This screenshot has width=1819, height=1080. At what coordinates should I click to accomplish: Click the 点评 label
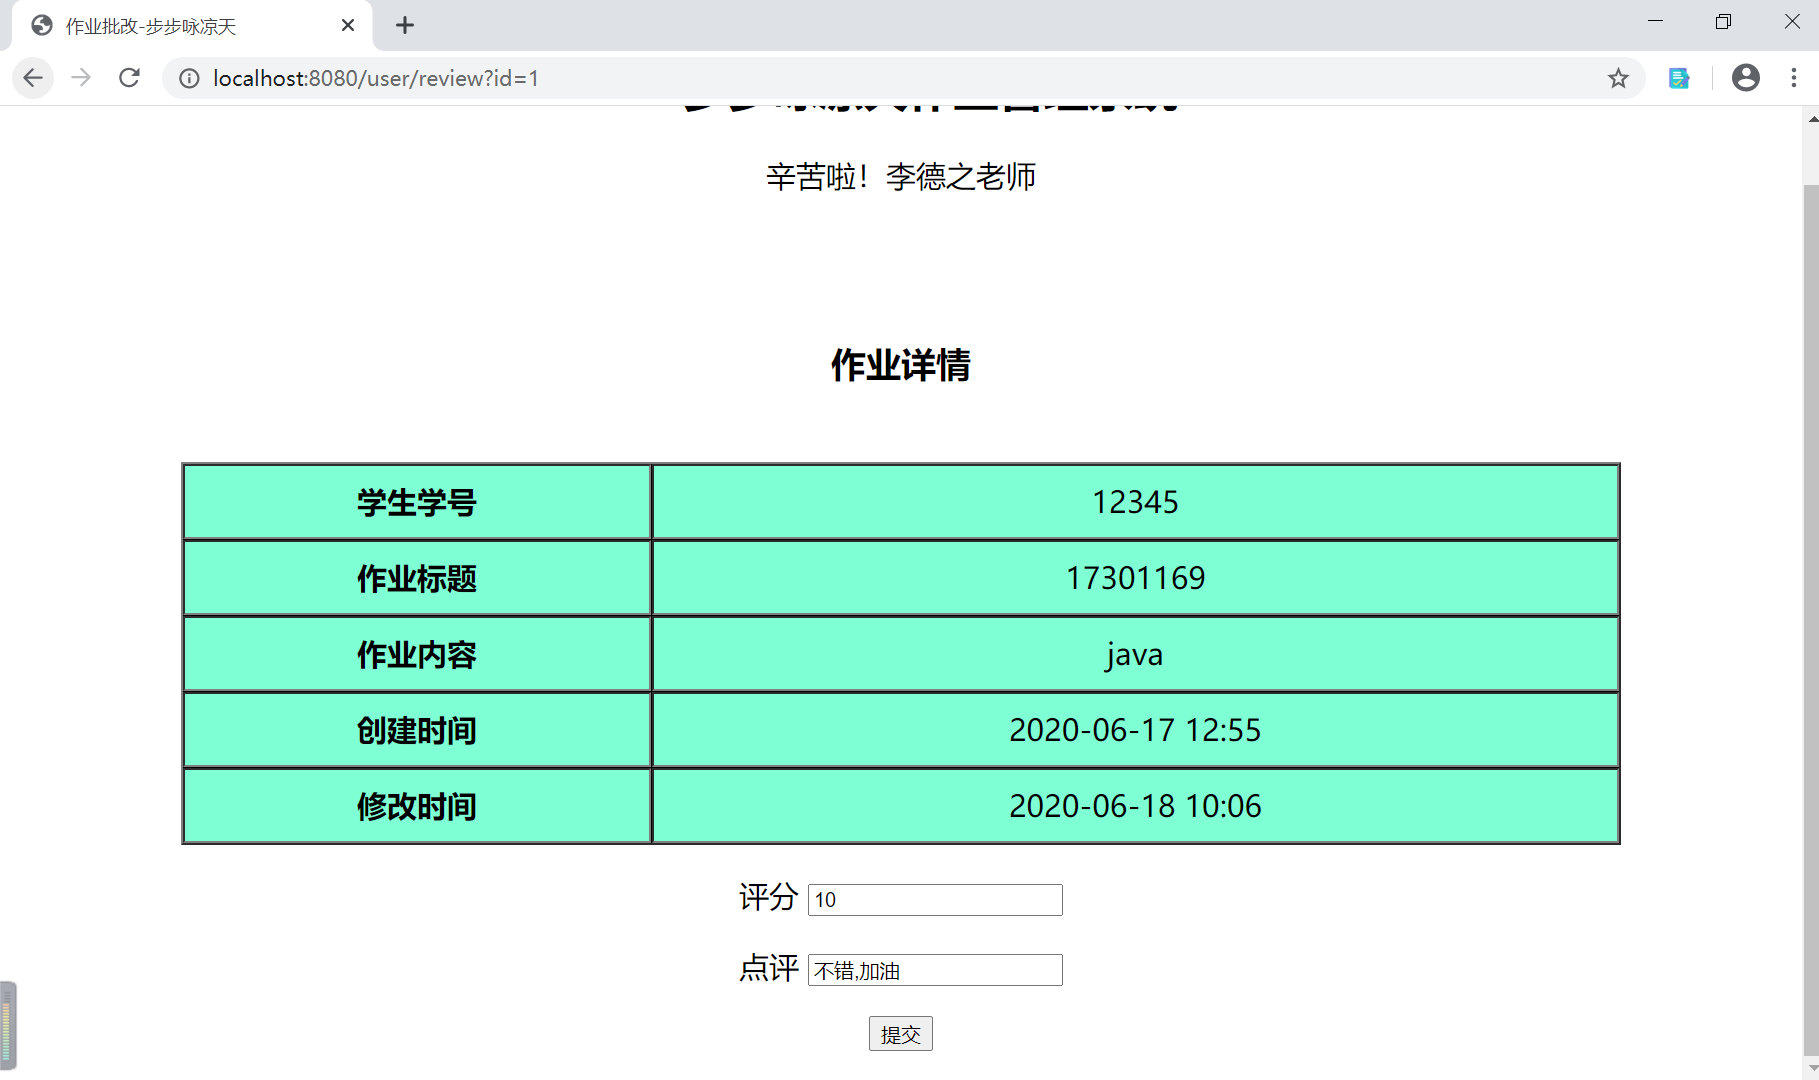(x=768, y=967)
